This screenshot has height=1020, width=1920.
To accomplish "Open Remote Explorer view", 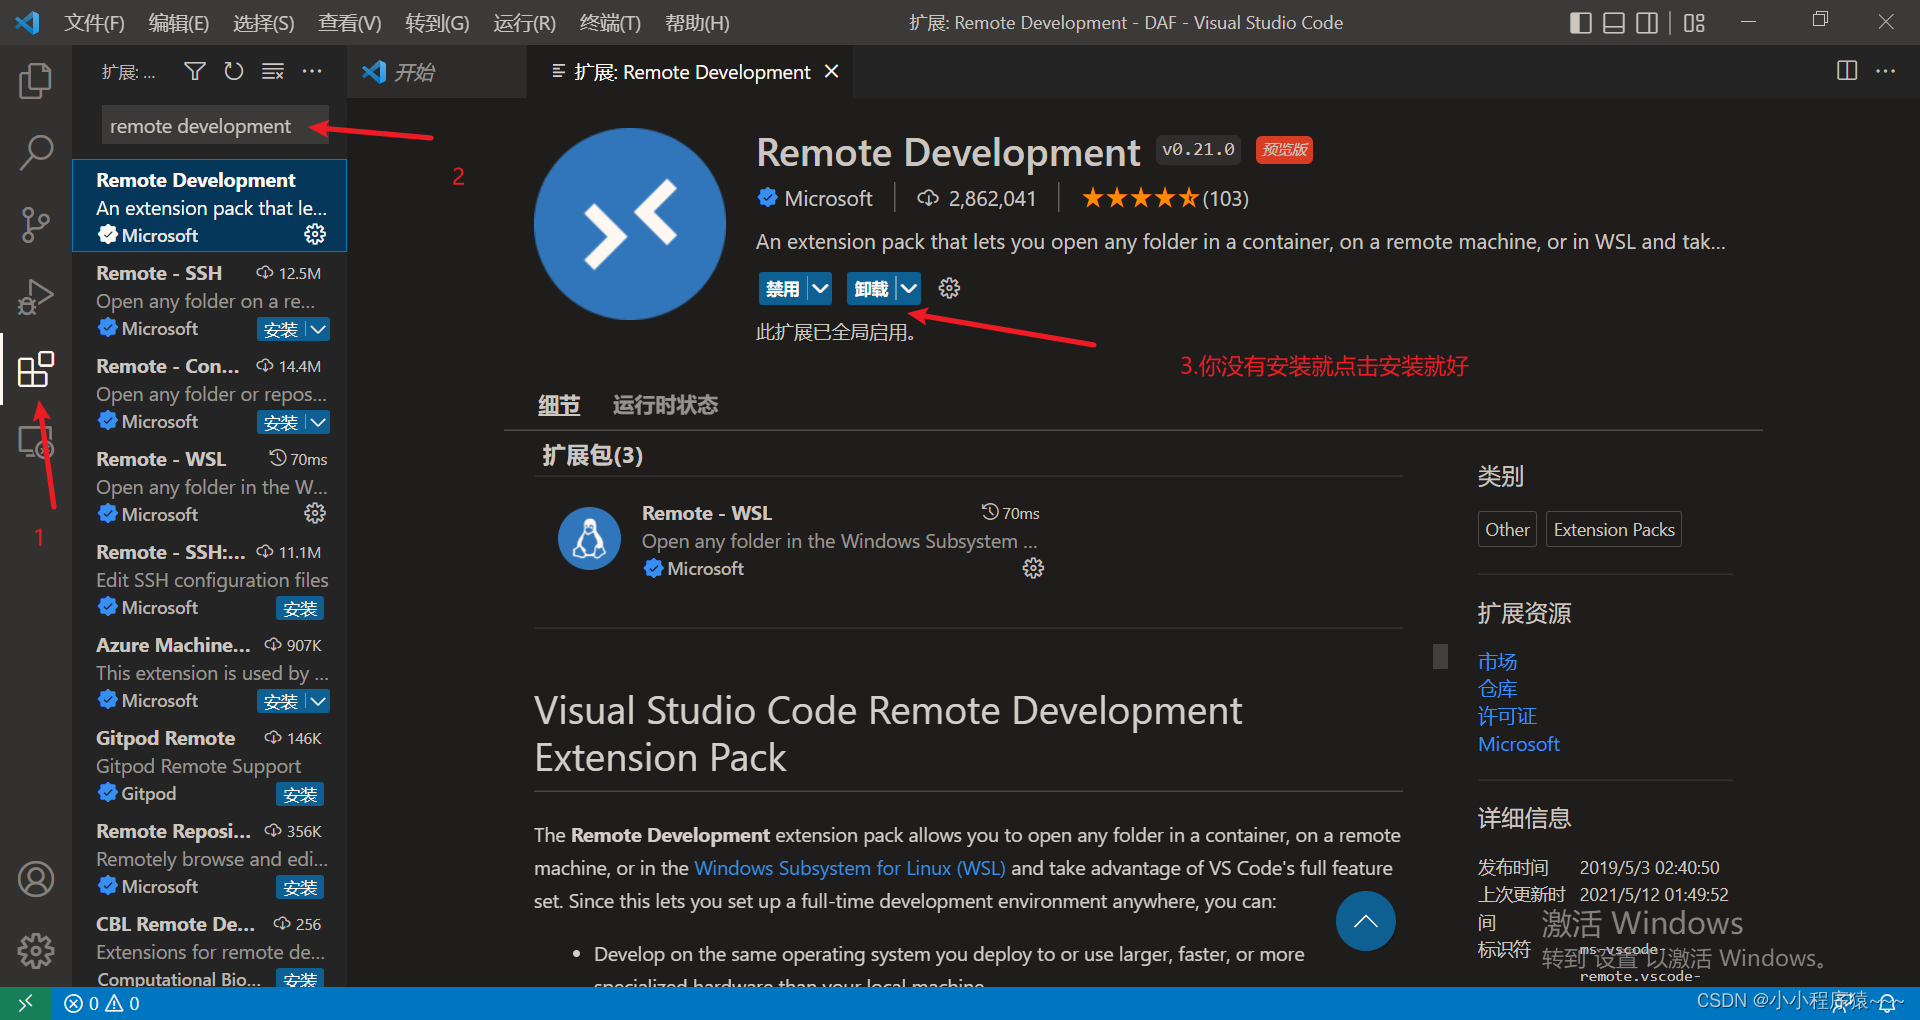I will (x=36, y=441).
